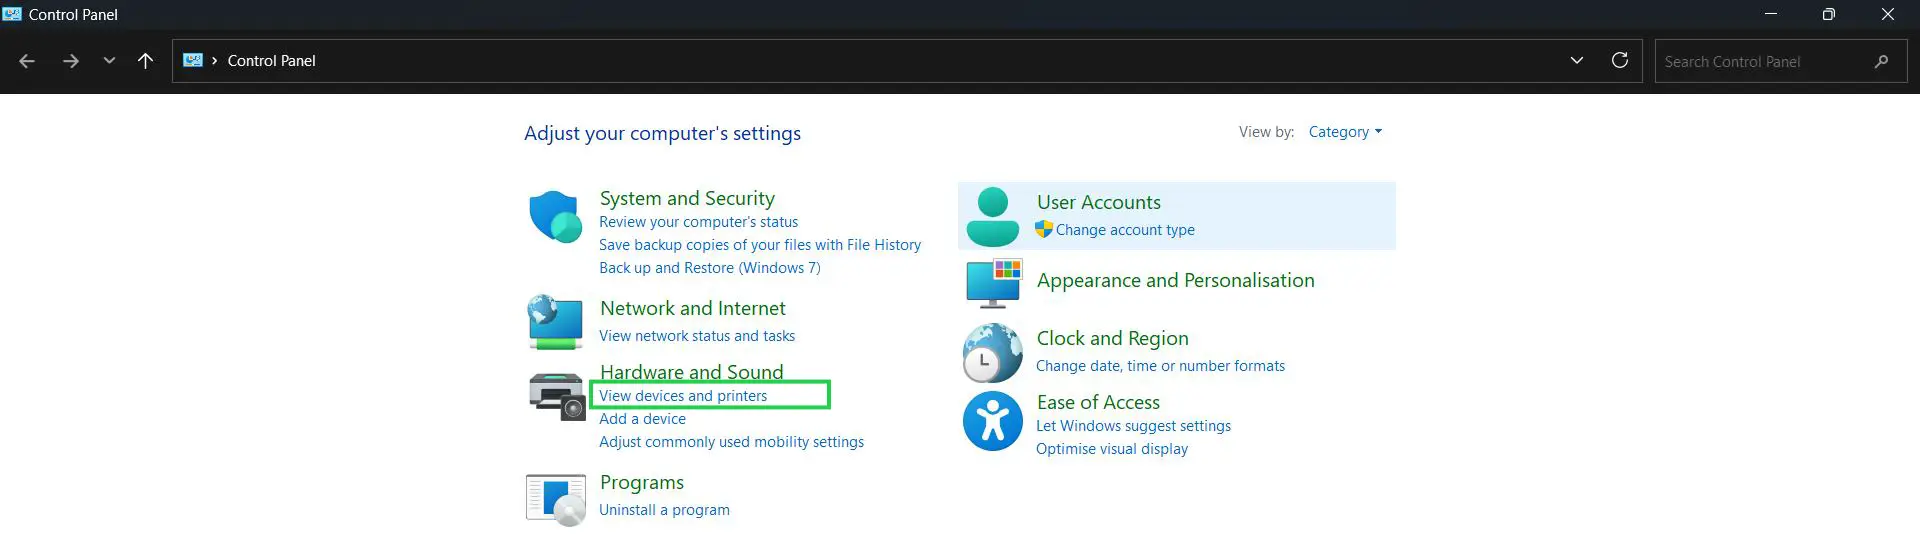1920x538 pixels.
Task: Click Uninstall a program link
Action: click(664, 510)
